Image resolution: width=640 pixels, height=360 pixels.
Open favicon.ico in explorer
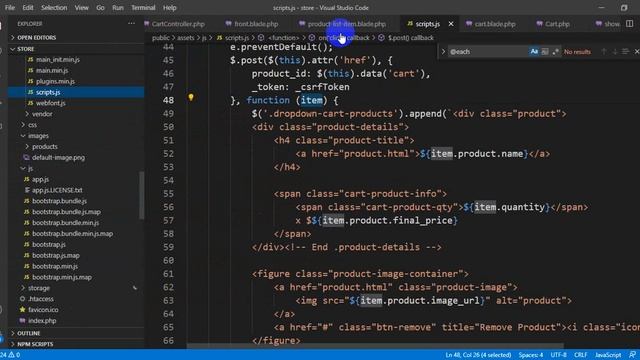point(43,310)
